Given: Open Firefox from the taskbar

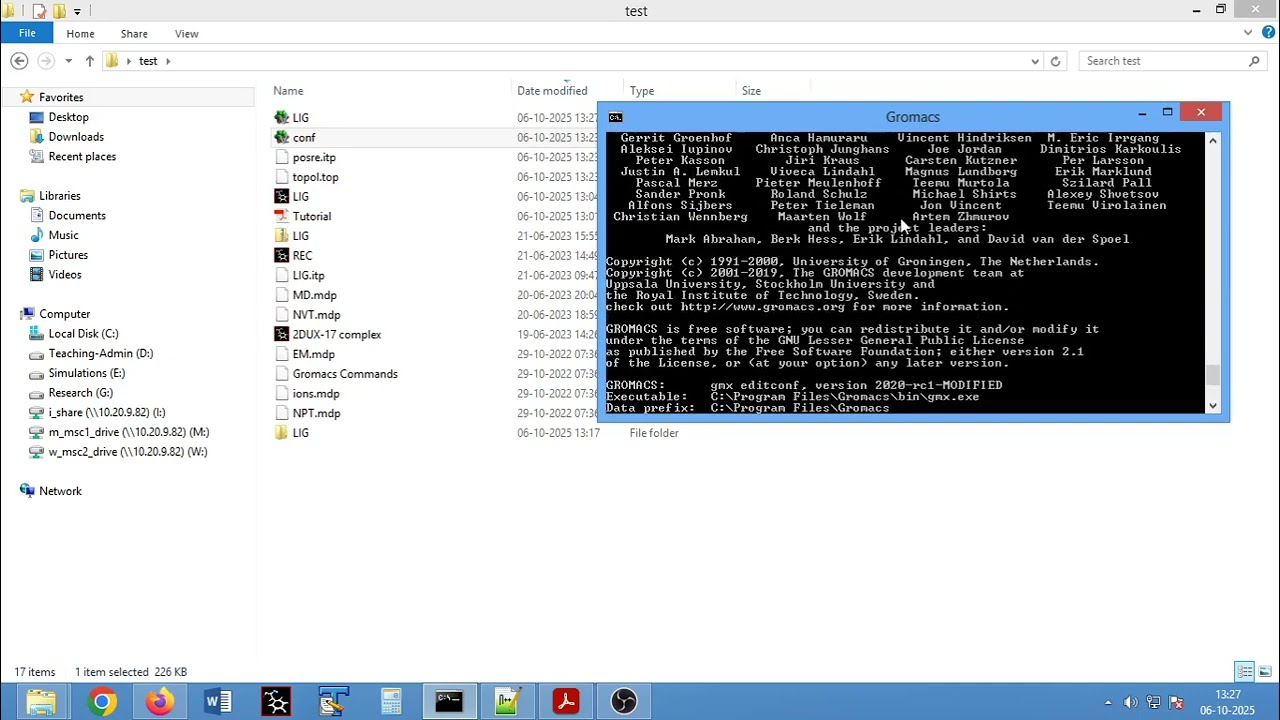Looking at the screenshot, I should (159, 702).
